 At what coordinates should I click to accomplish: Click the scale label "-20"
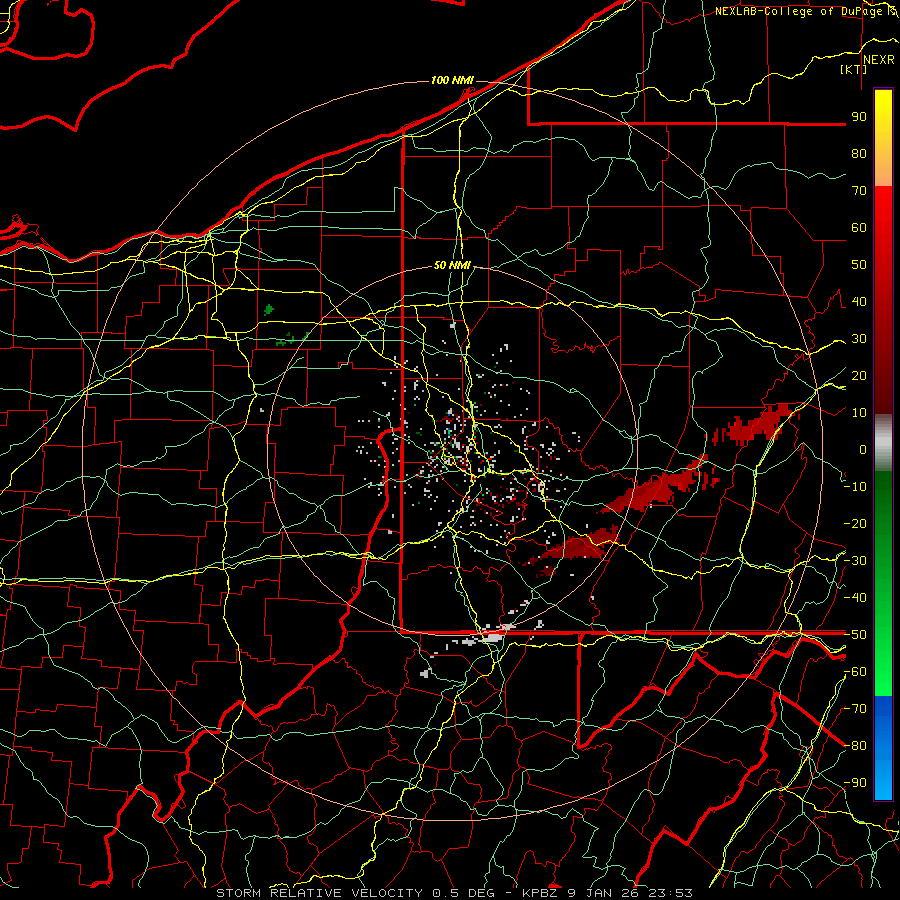[x=855, y=523]
